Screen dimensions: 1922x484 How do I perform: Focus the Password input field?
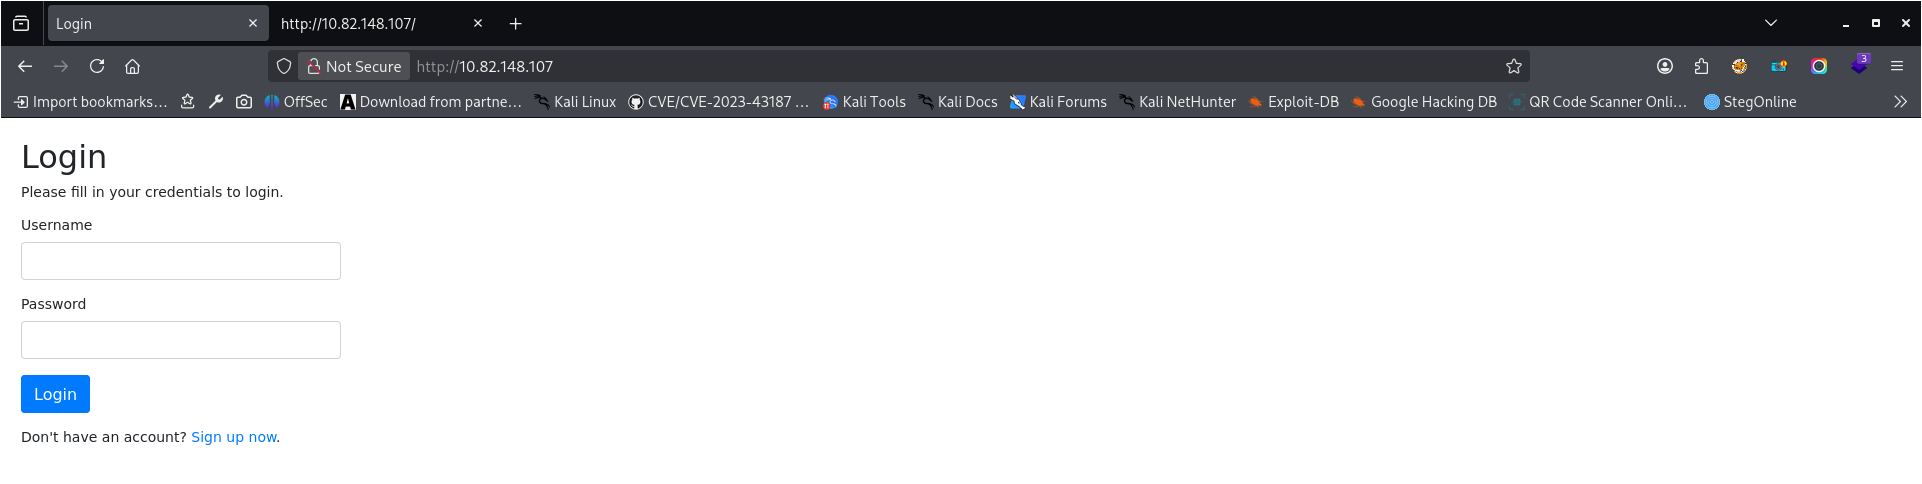click(x=181, y=340)
